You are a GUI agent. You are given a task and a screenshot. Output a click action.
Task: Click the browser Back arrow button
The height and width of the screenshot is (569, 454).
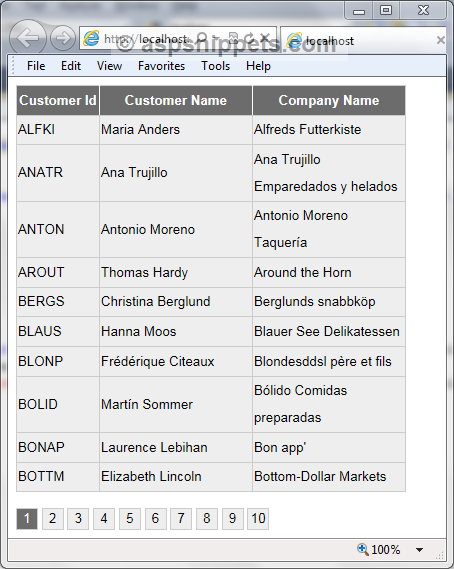(28, 37)
